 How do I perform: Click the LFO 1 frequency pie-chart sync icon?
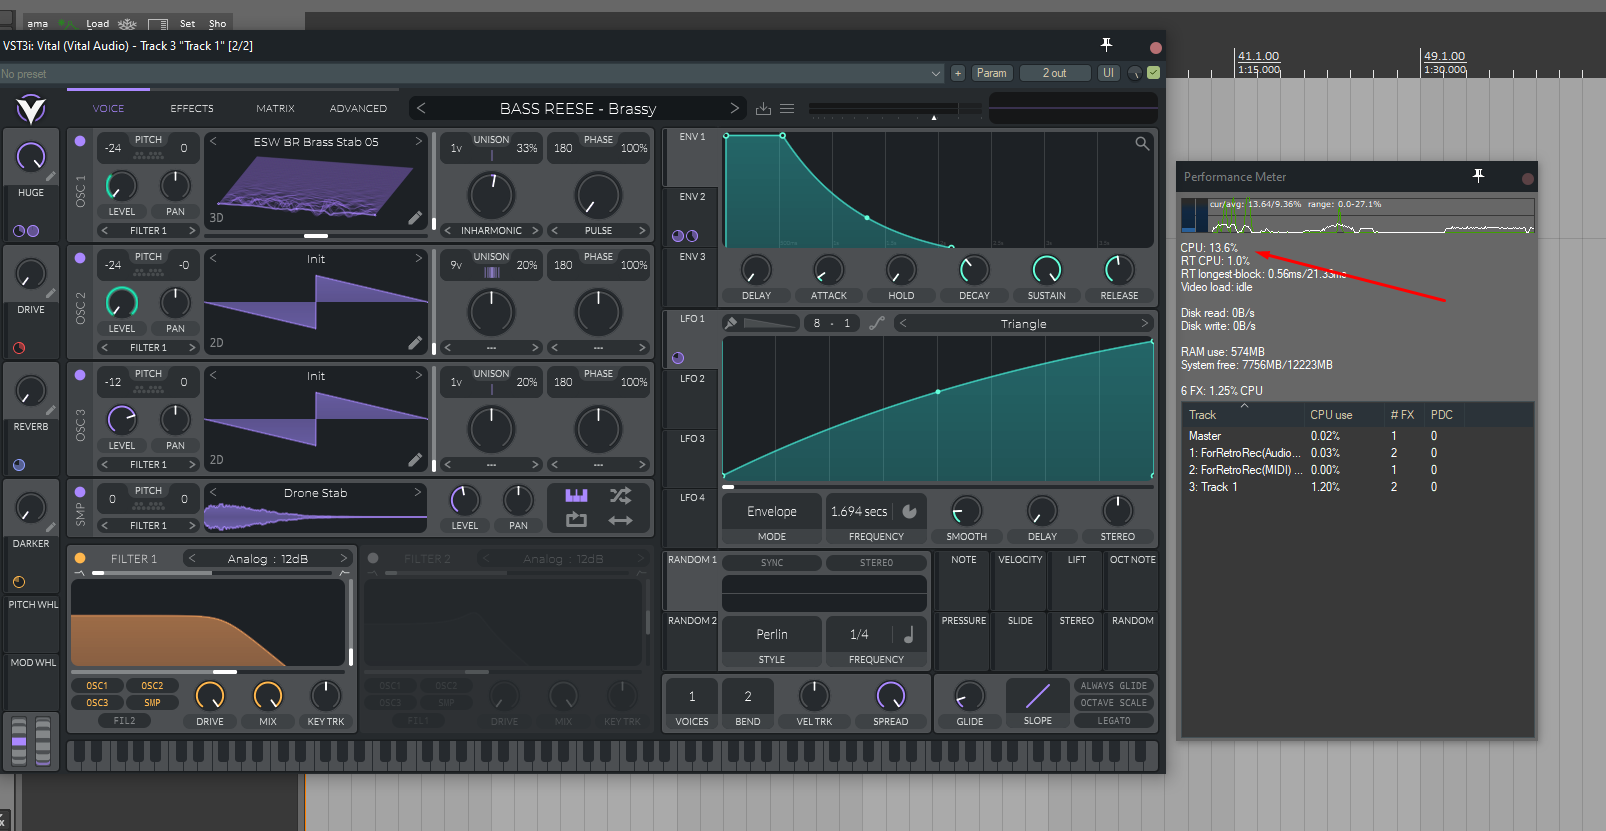click(910, 511)
